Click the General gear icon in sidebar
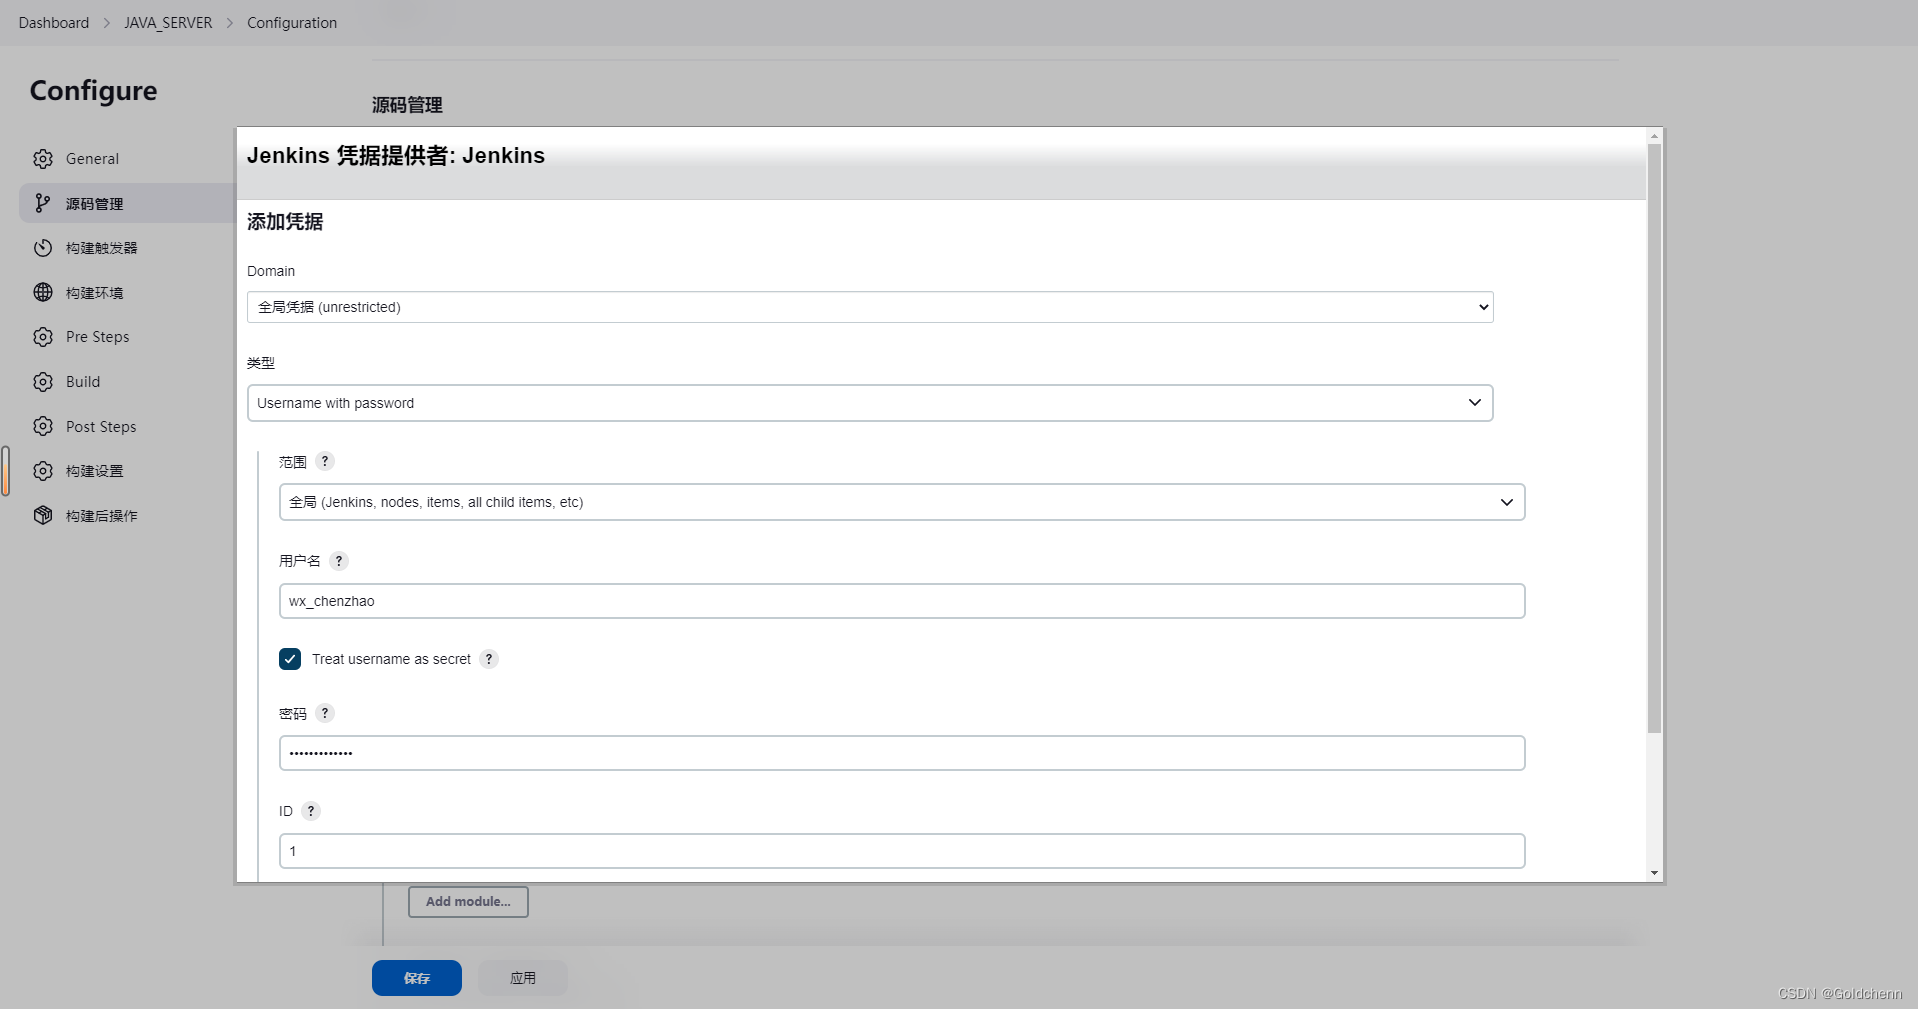 coord(43,159)
